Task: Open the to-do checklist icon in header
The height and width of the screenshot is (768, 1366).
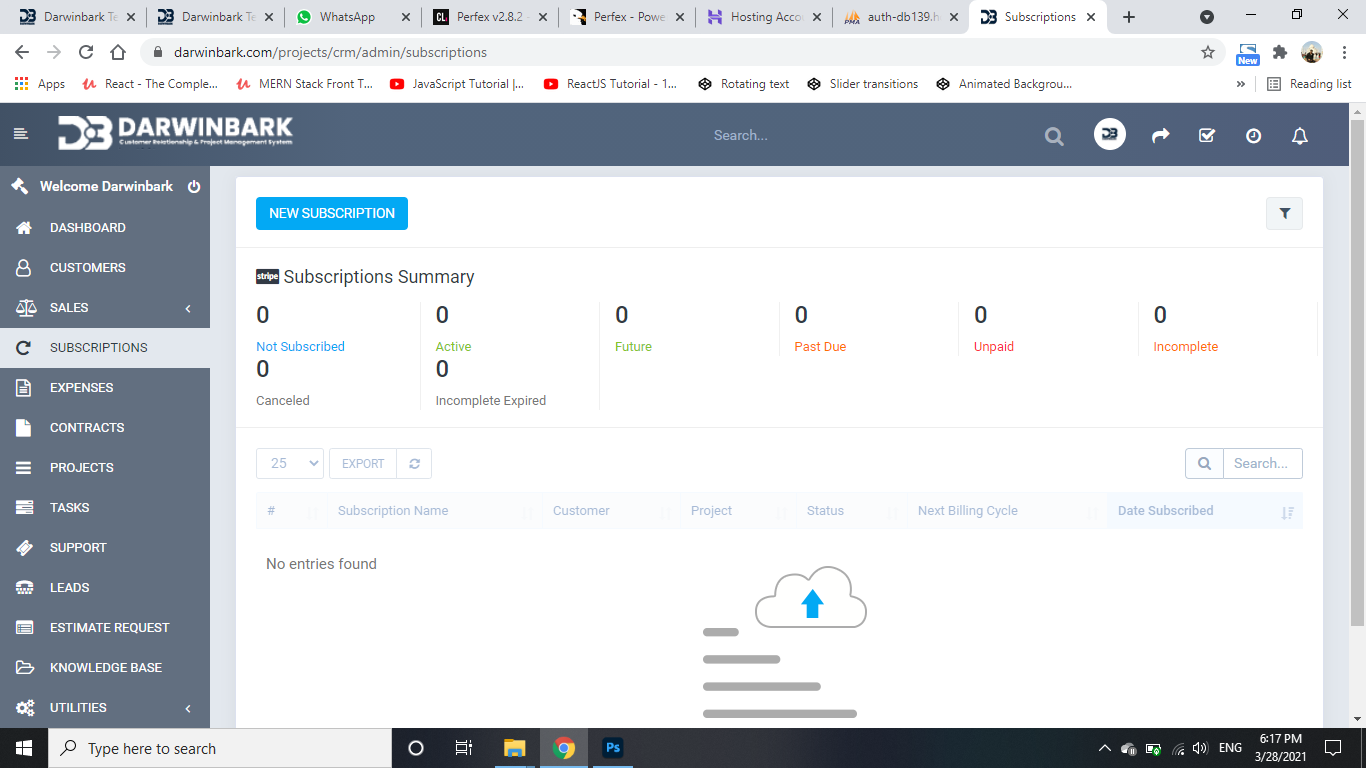Action: [x=1207, y=136]
